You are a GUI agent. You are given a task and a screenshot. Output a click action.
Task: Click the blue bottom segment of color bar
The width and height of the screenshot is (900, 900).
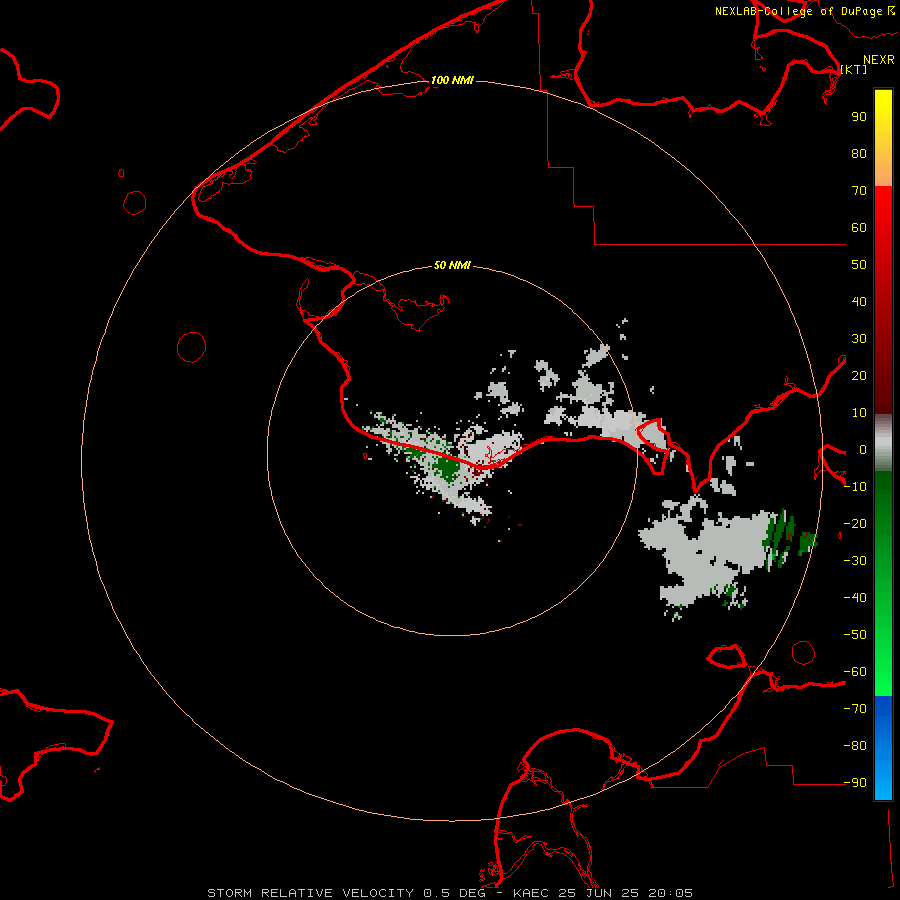(x=883, y=748)
